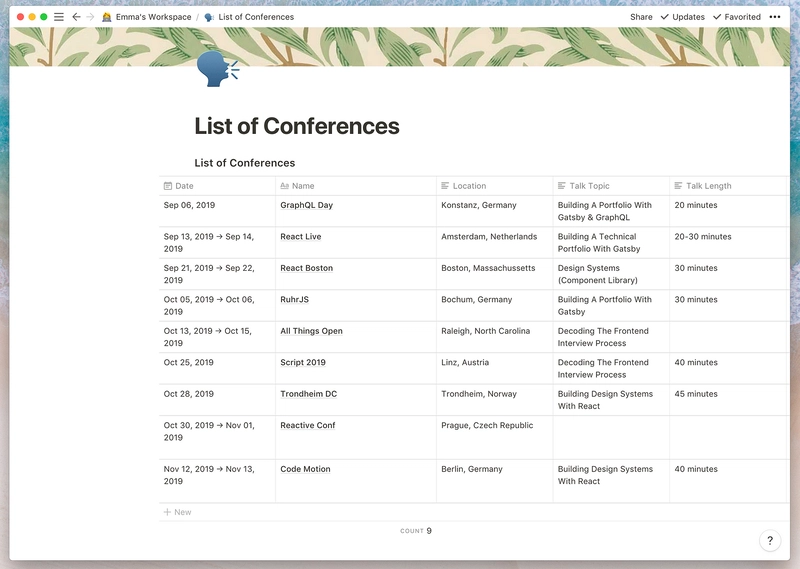The image size is (800, 569).
Task: Open the Date column header menu
Action: tap(217, 186)
